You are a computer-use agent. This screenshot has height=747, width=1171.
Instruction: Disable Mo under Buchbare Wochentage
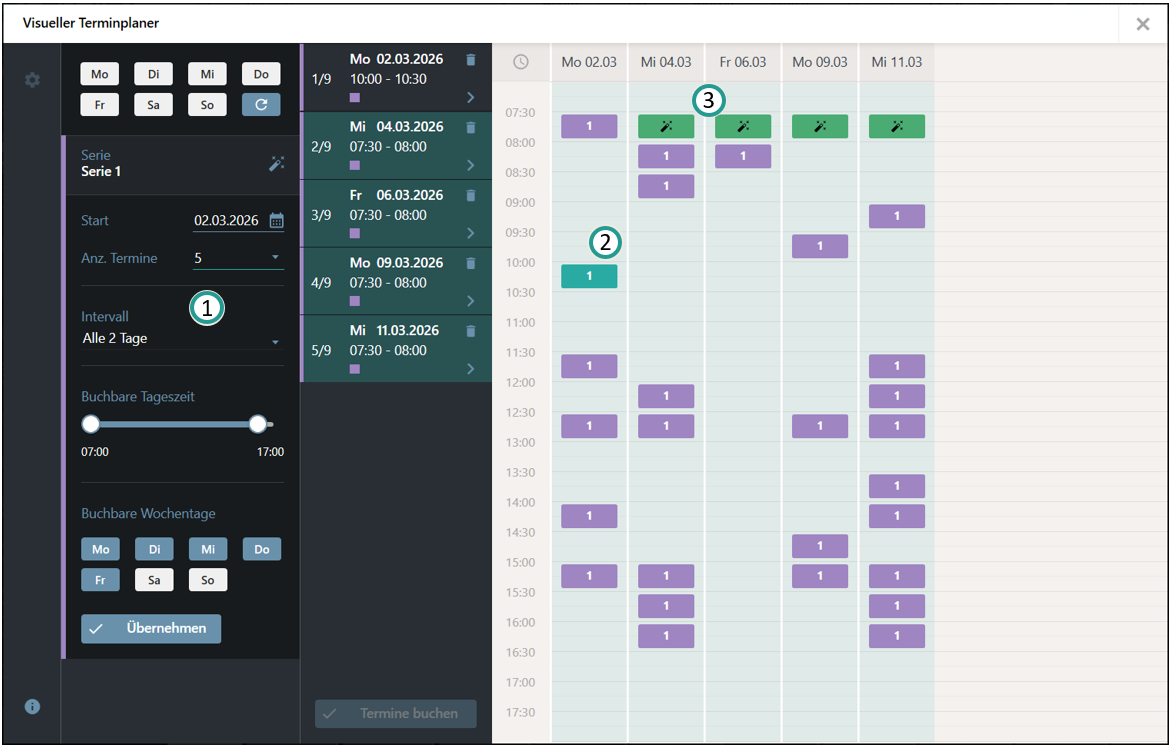tap(100, 549)
